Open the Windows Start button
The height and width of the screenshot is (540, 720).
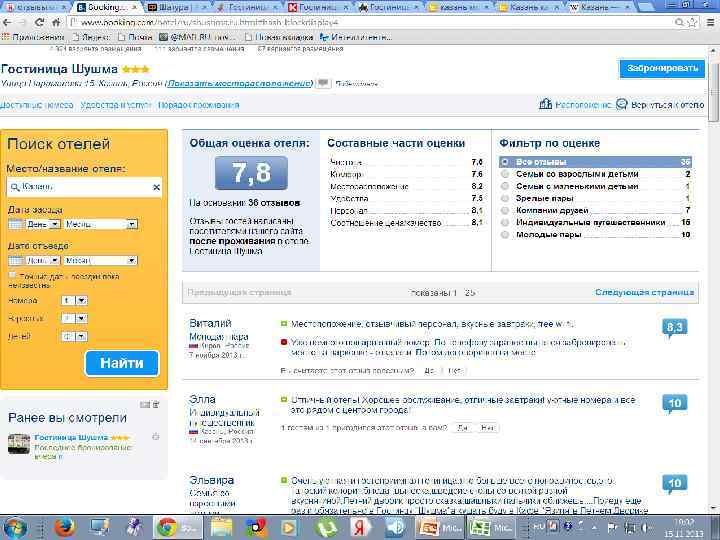click(15, 528)
